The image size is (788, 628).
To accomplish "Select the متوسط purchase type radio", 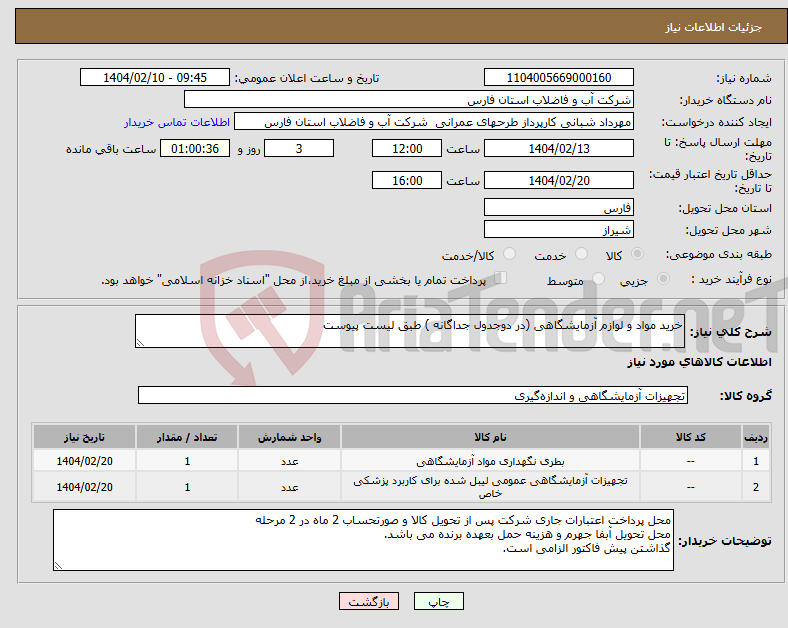I will [x=598, y=278].
